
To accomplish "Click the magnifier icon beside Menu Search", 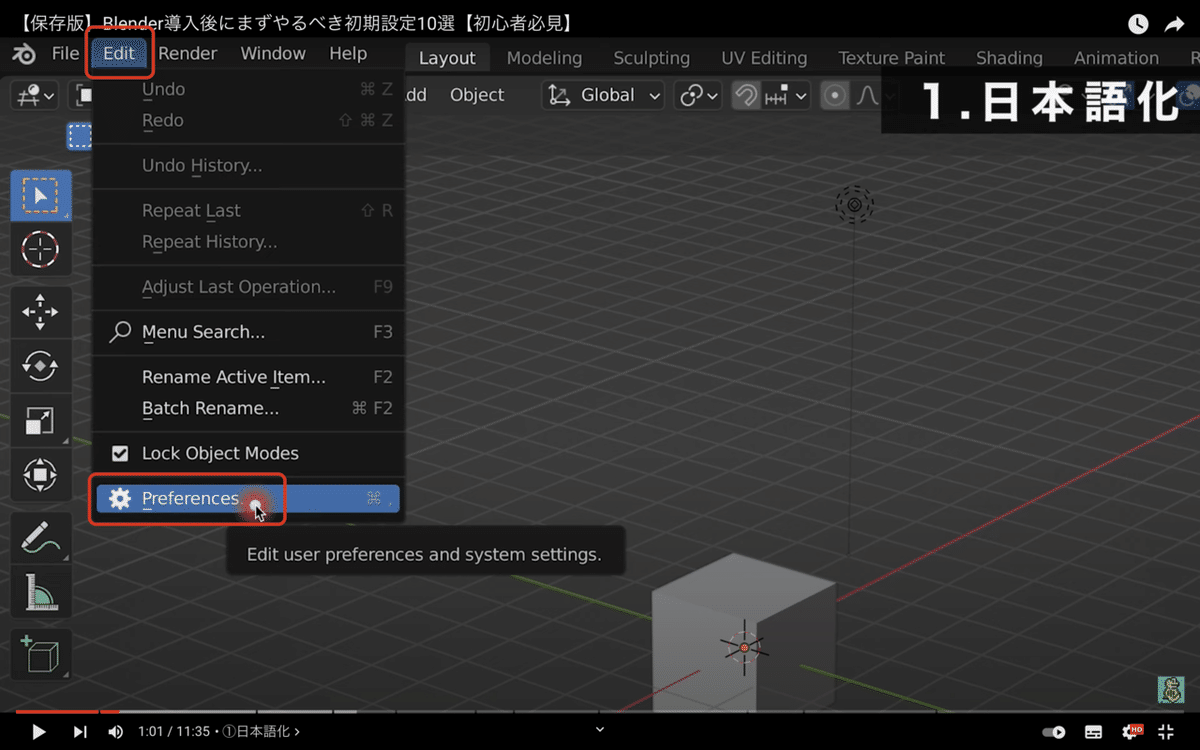I will point(120,332).
